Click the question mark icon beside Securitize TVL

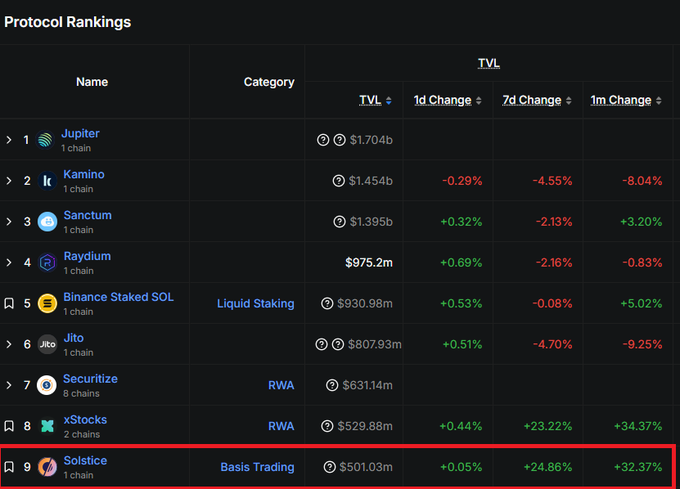pos(332,385)
